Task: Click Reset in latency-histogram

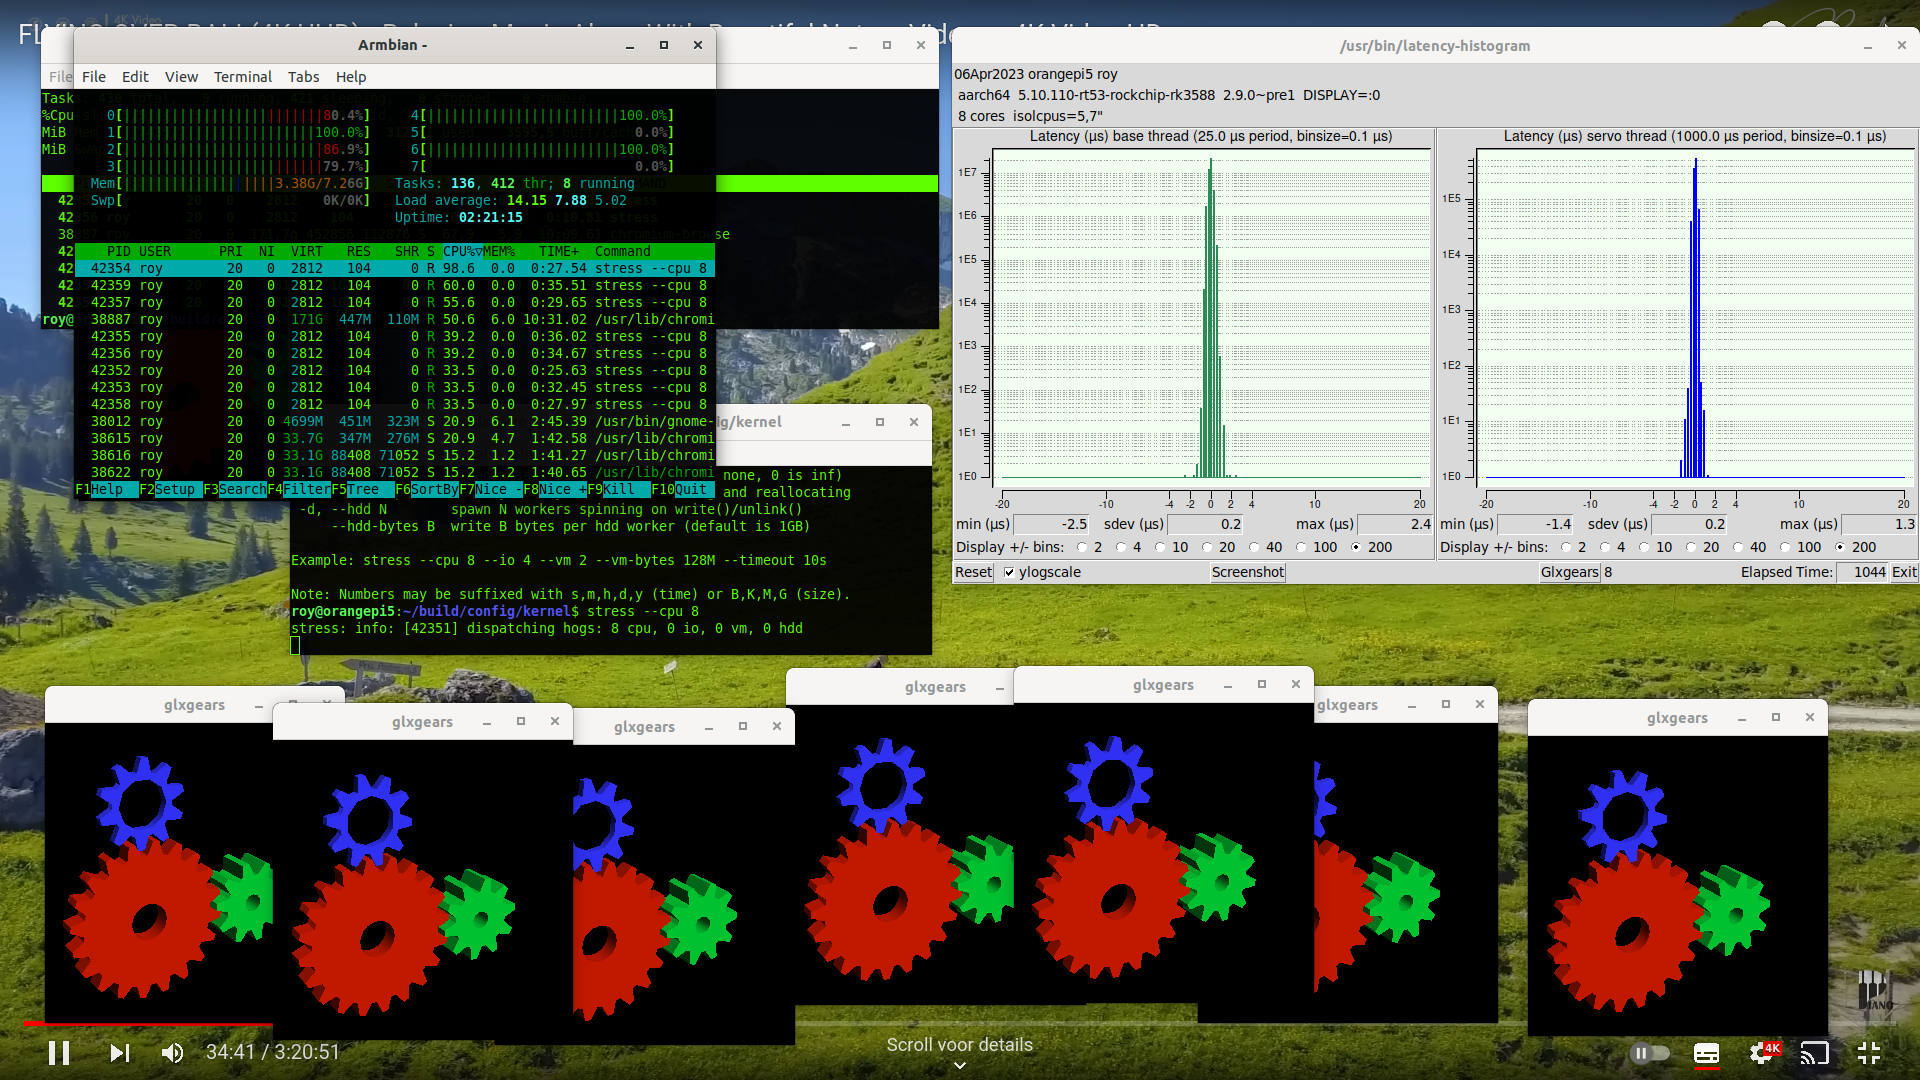Action: pos(973,572)
